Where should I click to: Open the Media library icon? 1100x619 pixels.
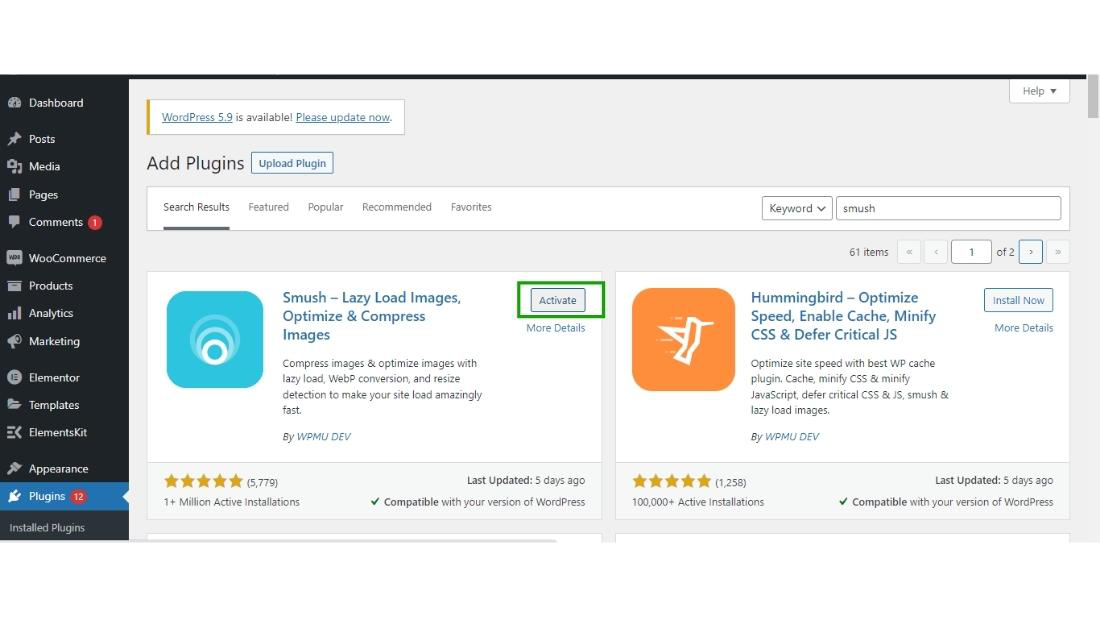[15, 166]
